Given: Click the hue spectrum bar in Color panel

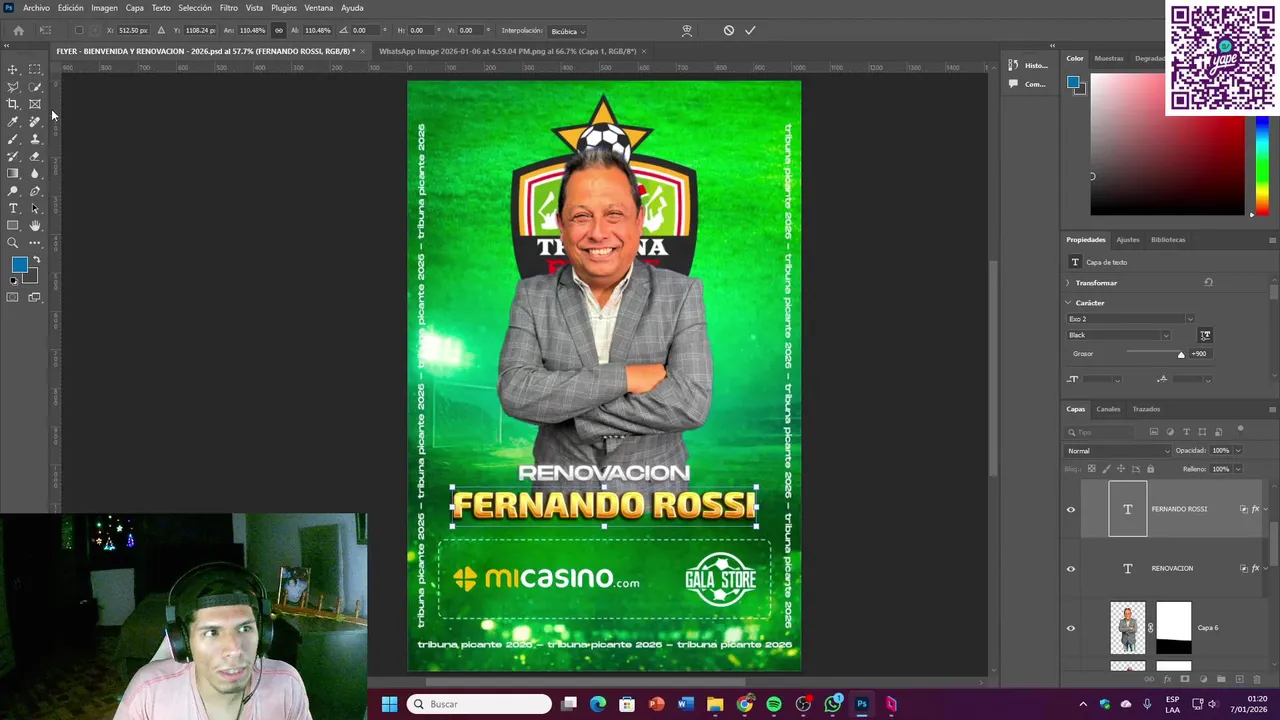Looking at the screenshot, I should [1262, 165].
